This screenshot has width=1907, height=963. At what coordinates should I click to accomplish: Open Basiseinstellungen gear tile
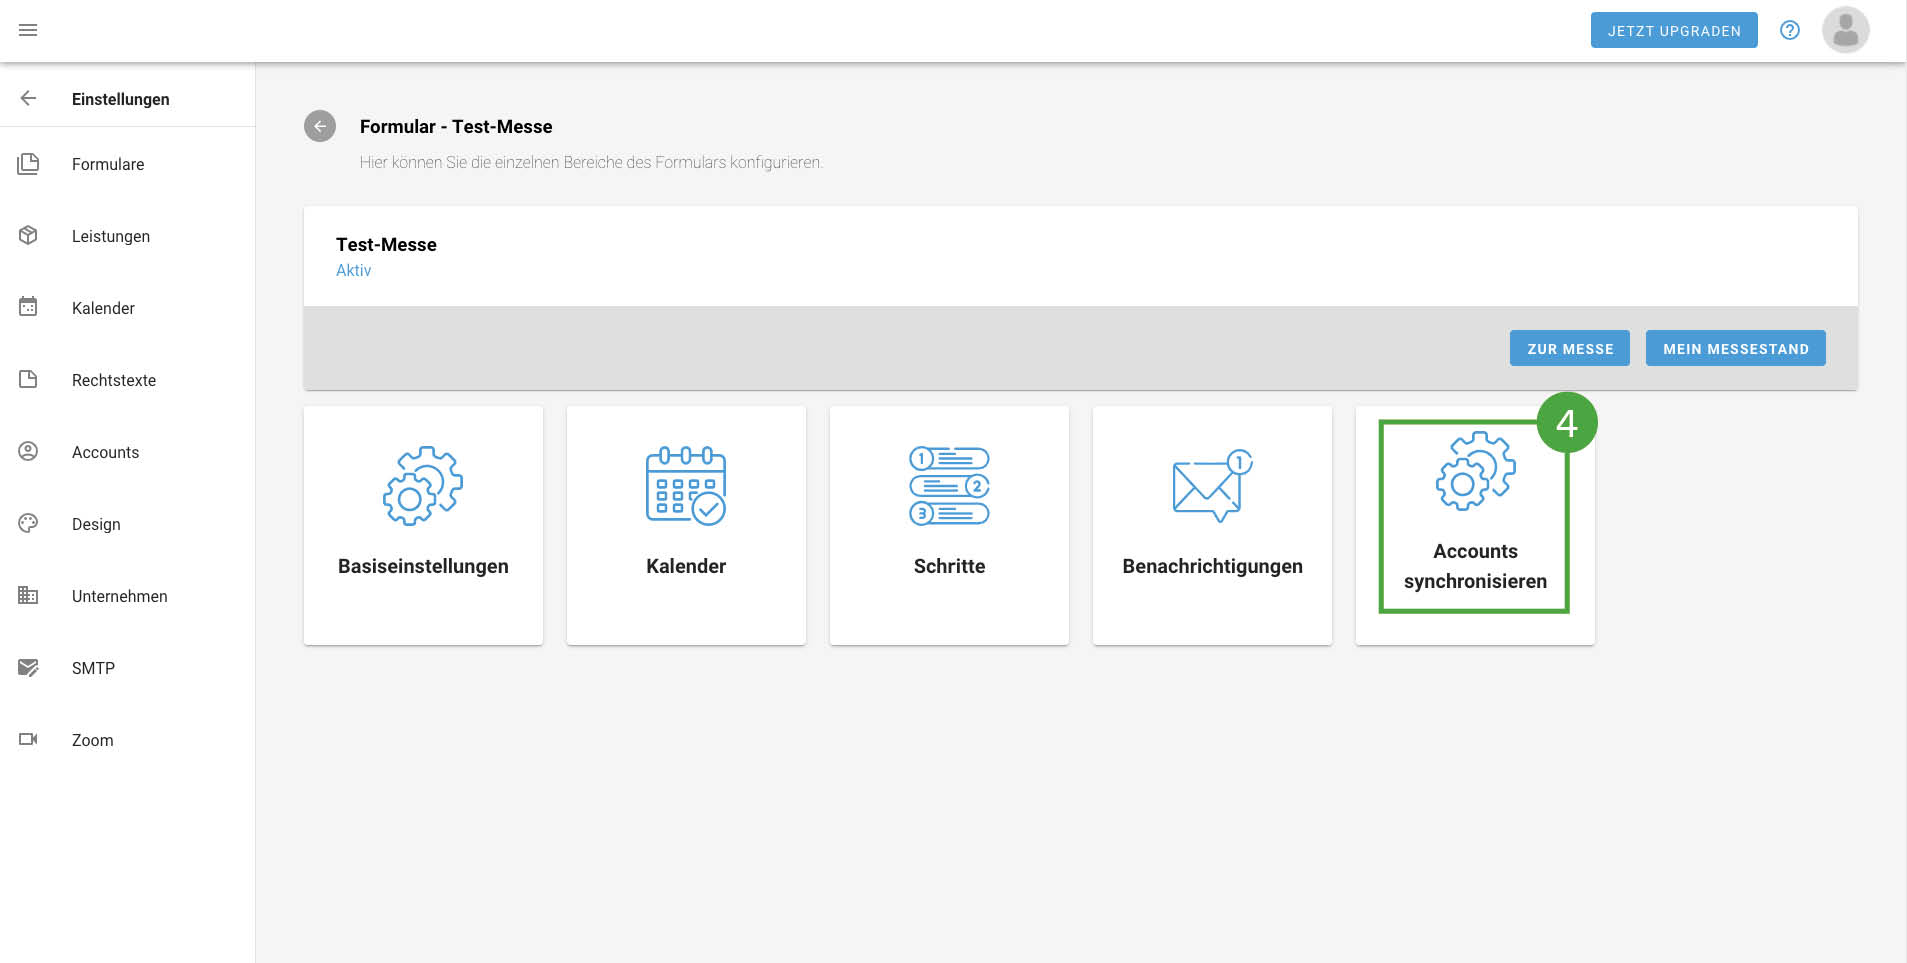[423, 525]
